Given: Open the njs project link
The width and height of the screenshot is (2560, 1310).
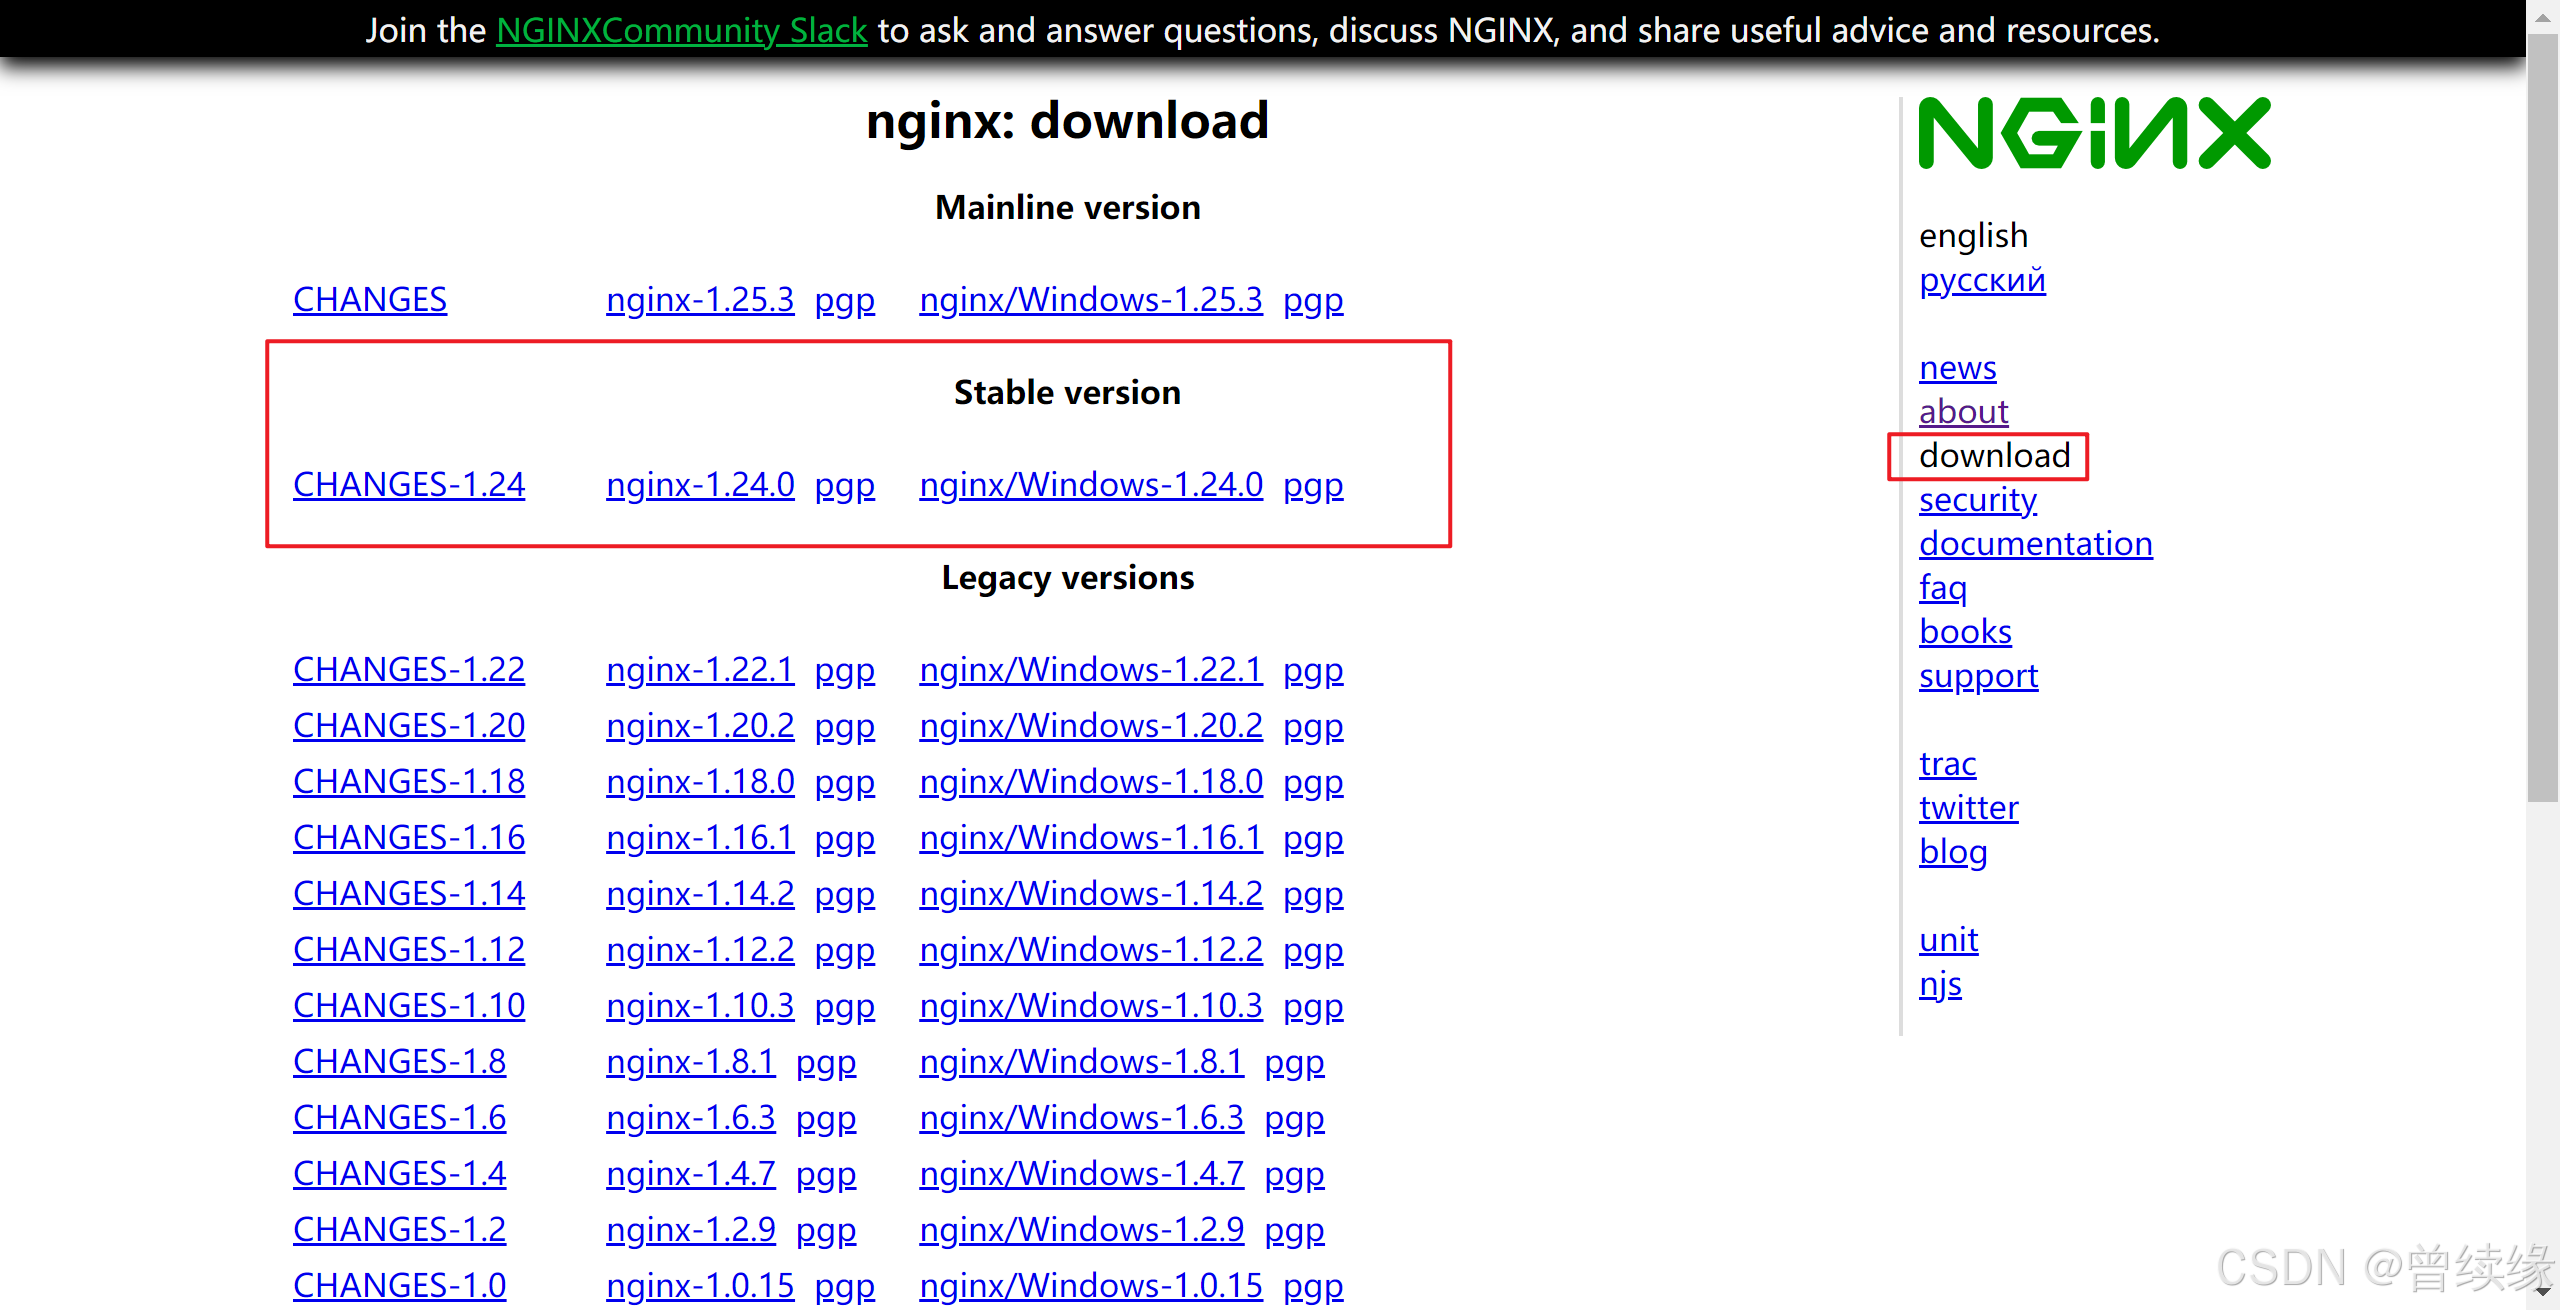Looking at the screenshot, I should pos(1940,984).
